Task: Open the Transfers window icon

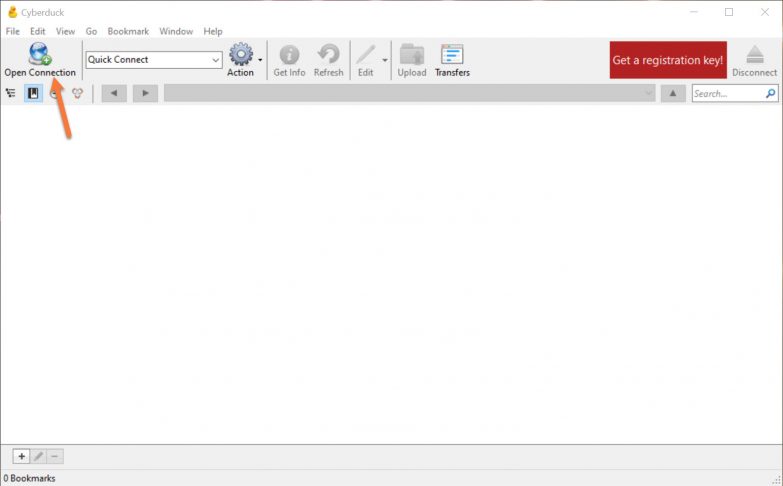Action: [x=452, y=55]
